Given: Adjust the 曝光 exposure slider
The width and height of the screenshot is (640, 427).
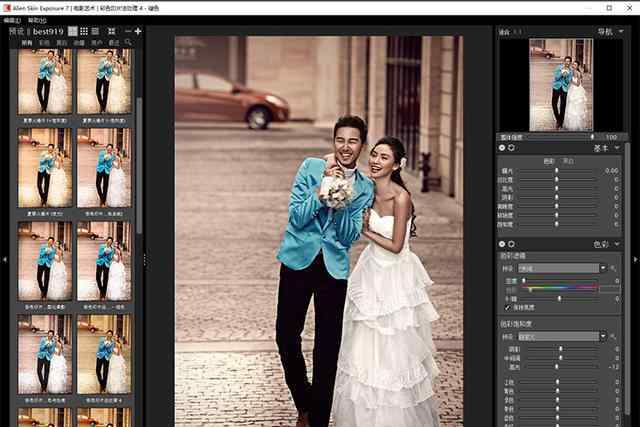Looking at the screenshot, I should click(557, 172).
